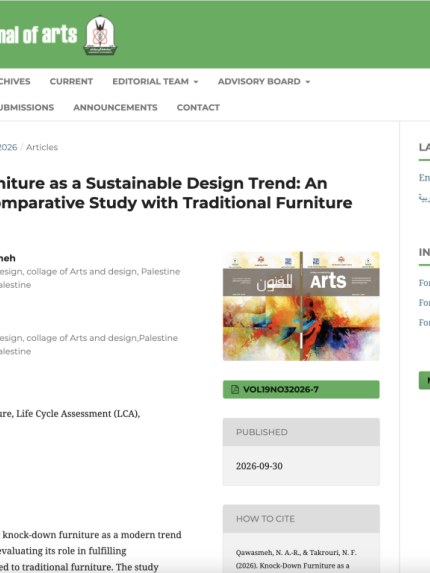430x573 pixels.
Task: Click the university logo in the header
Action: [100, 35]
